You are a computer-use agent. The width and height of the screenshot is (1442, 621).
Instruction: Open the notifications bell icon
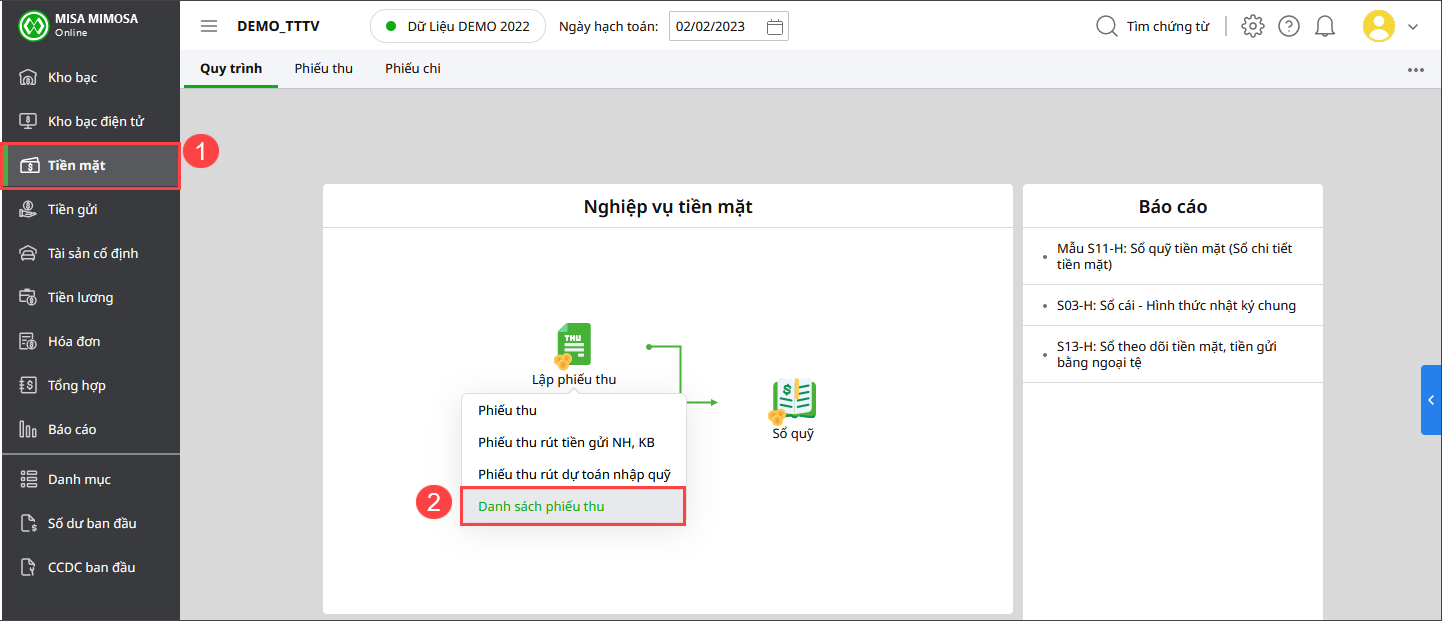(1325, 26)
